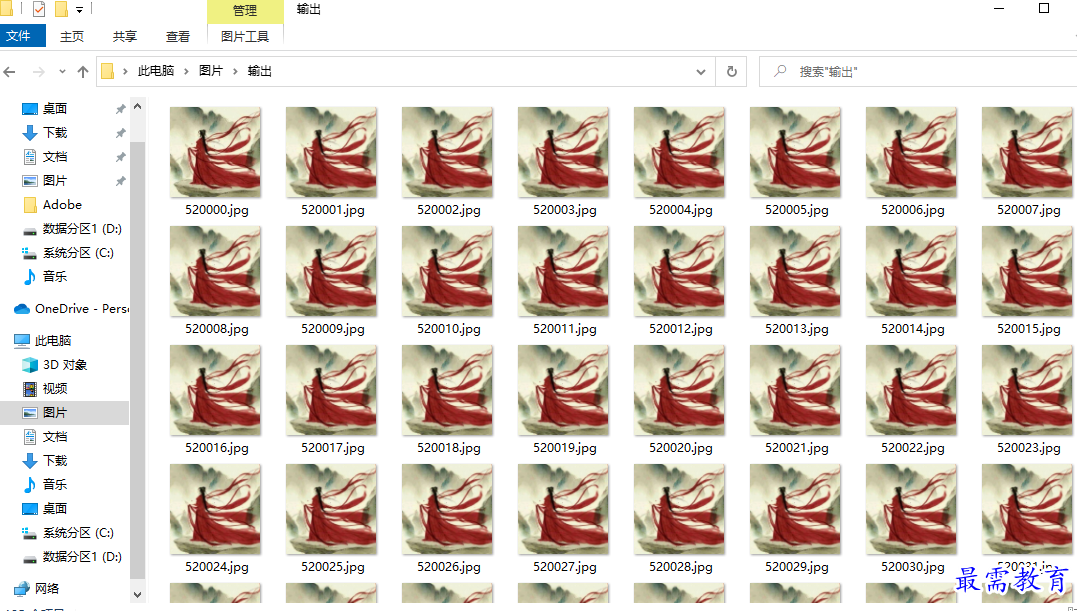Click 图片 in the address path

pyautogui.click(x=211, y=71)
